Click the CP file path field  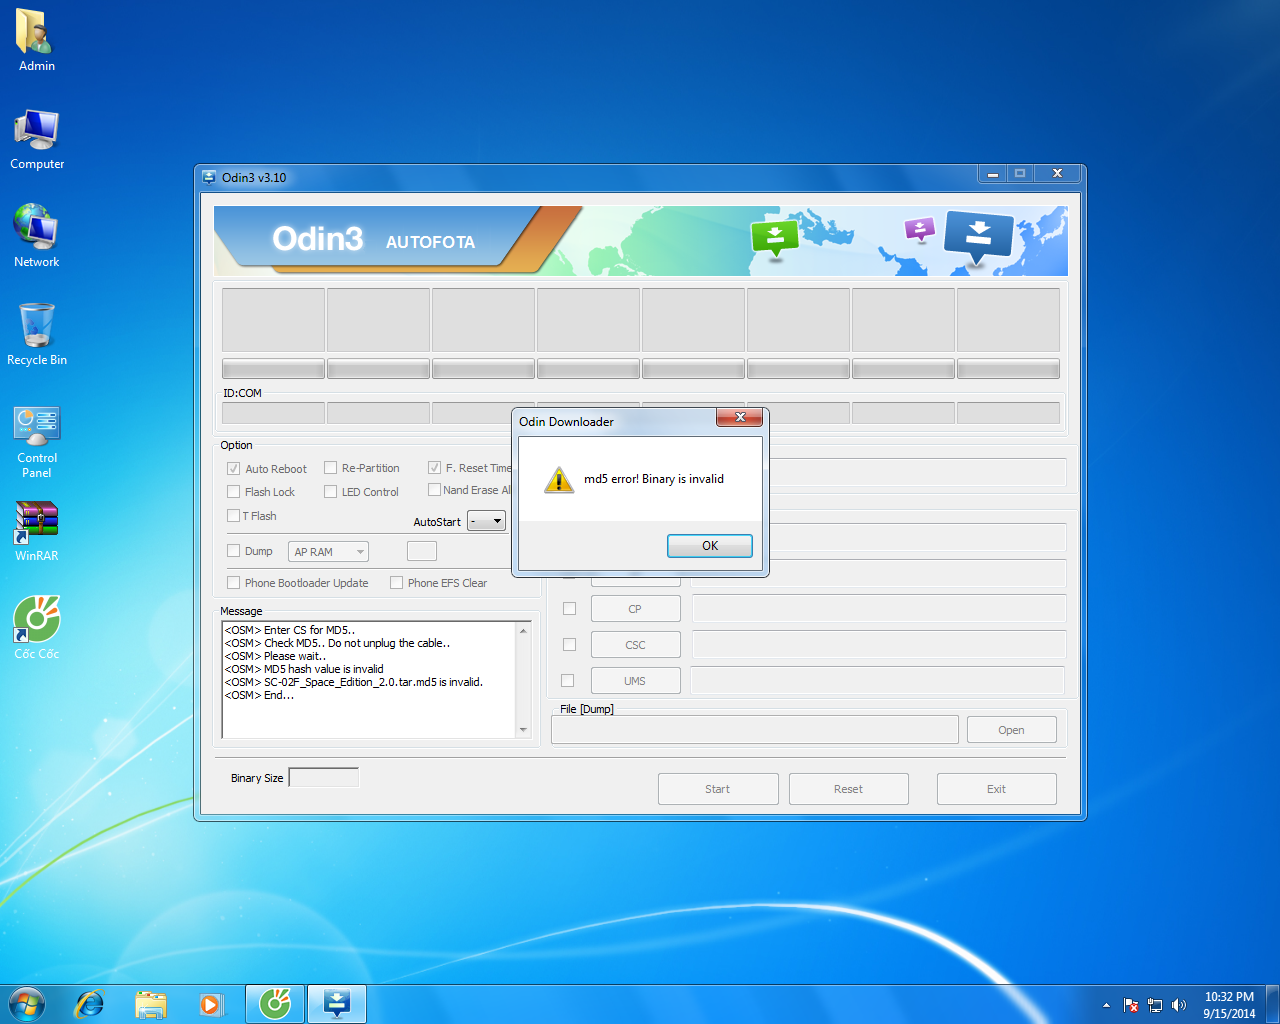879,608
